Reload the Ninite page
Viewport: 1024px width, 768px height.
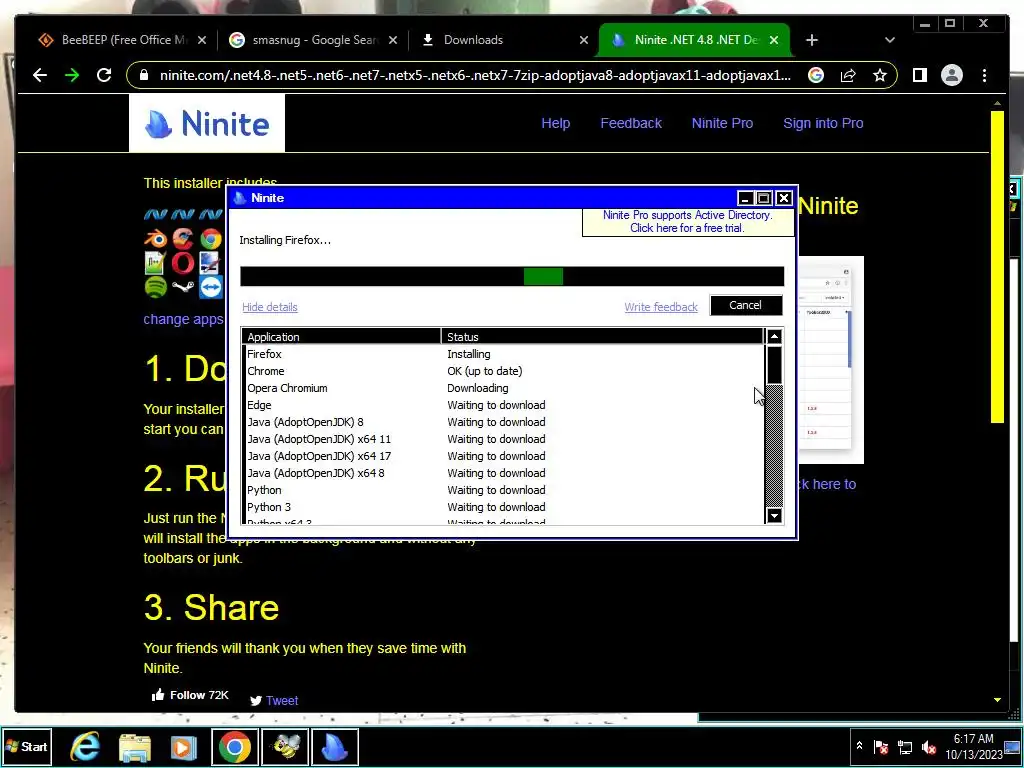tap(104, 75)
